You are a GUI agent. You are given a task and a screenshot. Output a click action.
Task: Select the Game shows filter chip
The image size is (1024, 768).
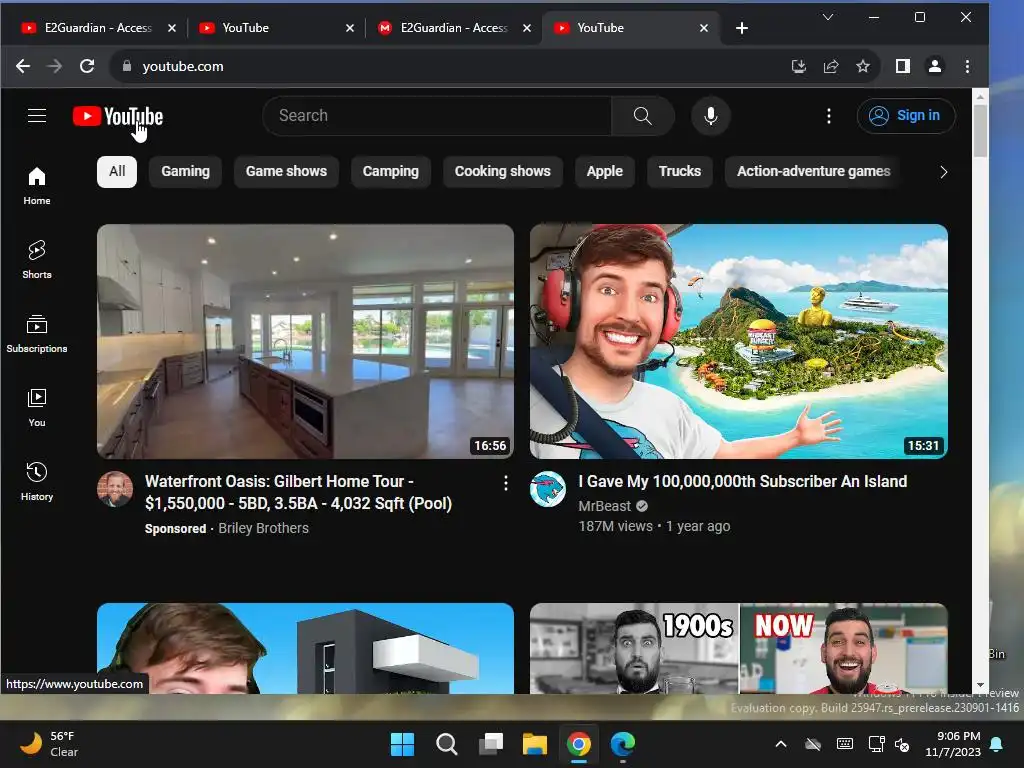pyautogui.click(x=286, y=172)
